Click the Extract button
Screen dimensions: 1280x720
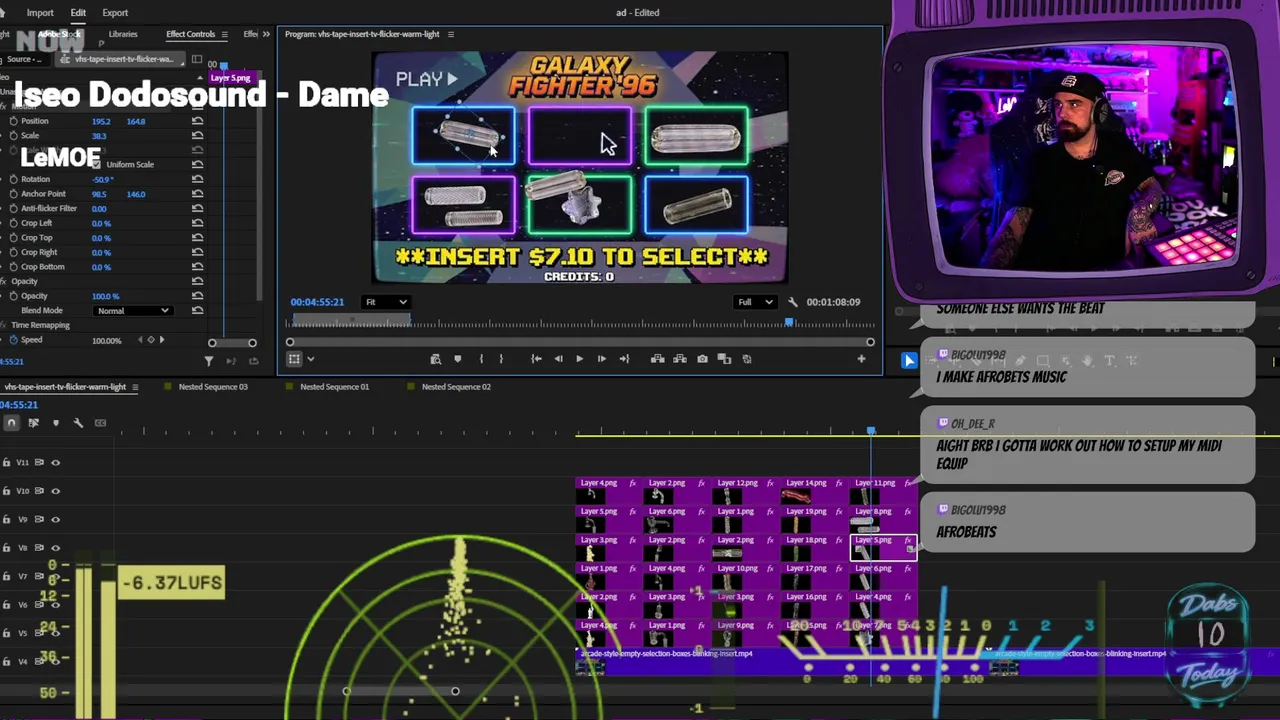coord(680,359)
